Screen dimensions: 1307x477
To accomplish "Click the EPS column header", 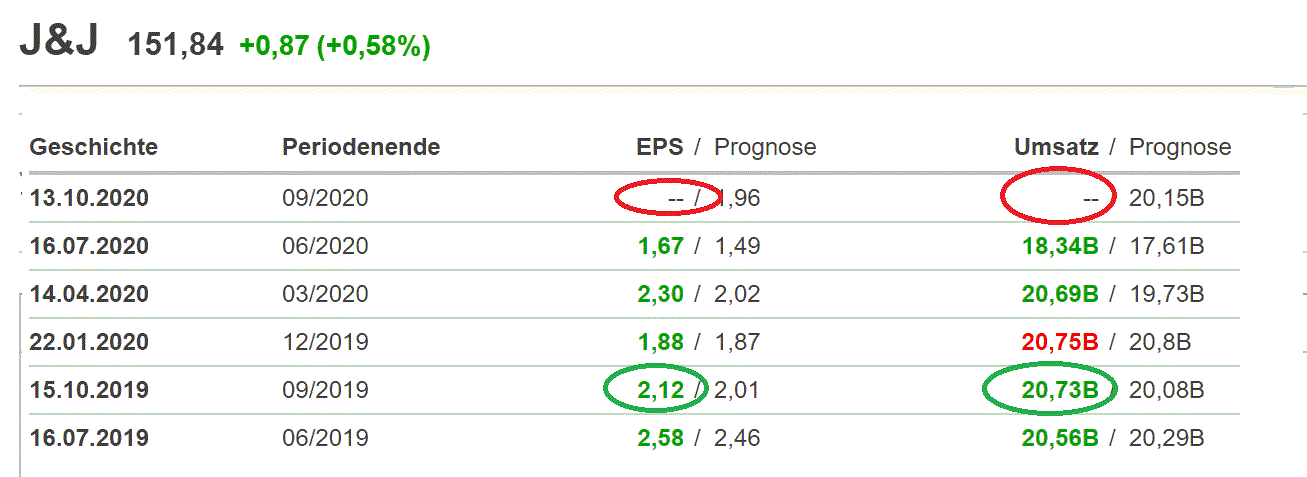I will 660,147.
